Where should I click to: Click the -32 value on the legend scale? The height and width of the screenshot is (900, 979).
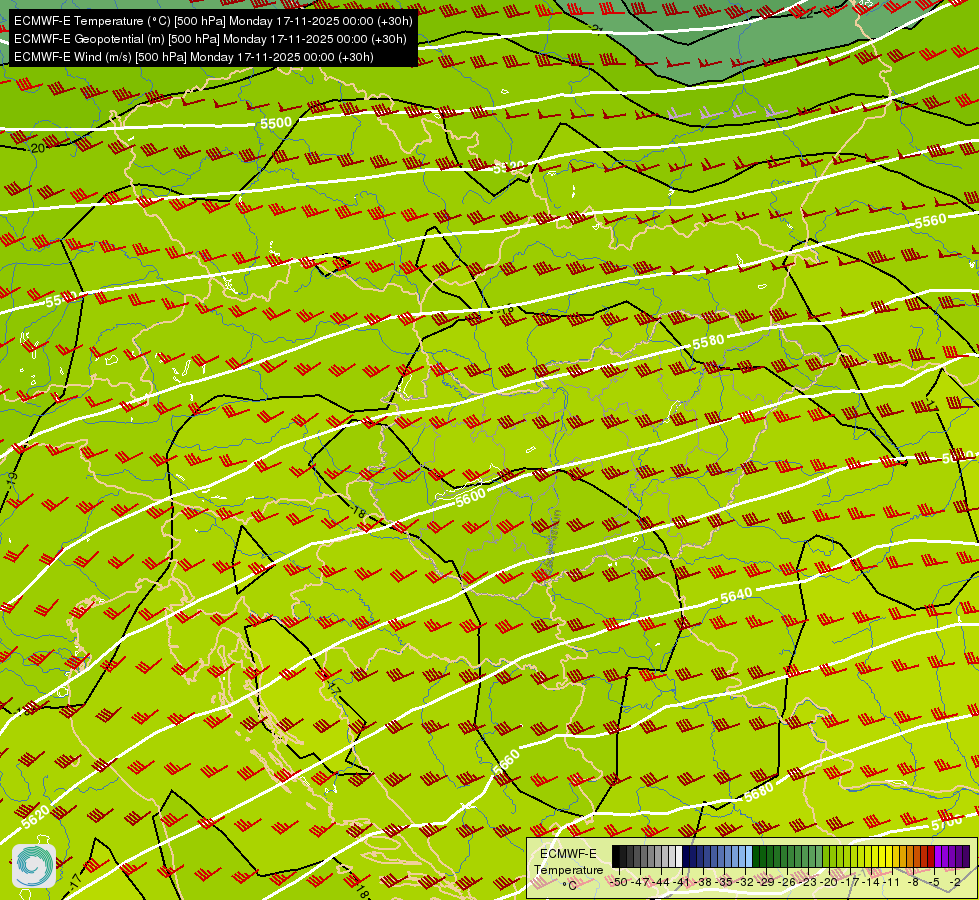pyautogui.click(x=746, y=882)
